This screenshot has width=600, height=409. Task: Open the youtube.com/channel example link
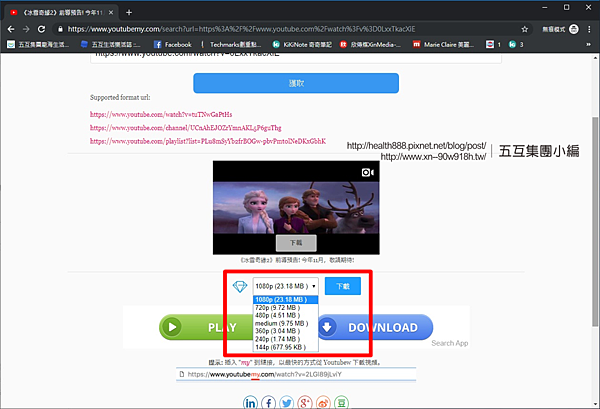[186, 128]
